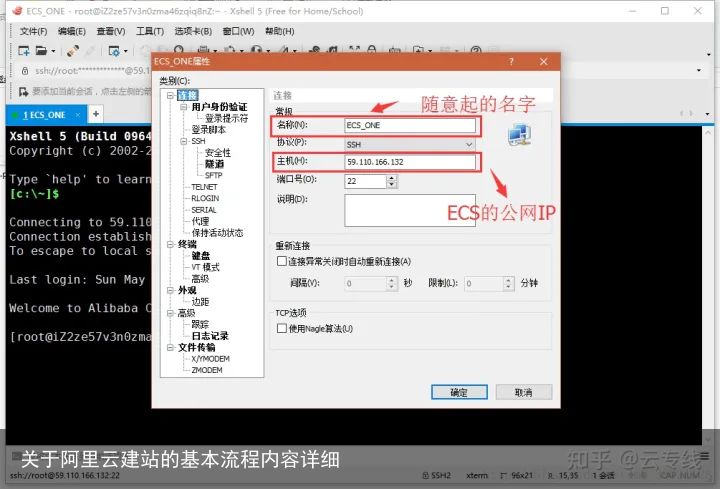Viewport: 720px width, 489px height.
Task: Click the connect plug toolbar icon
Action: [73, 51]
